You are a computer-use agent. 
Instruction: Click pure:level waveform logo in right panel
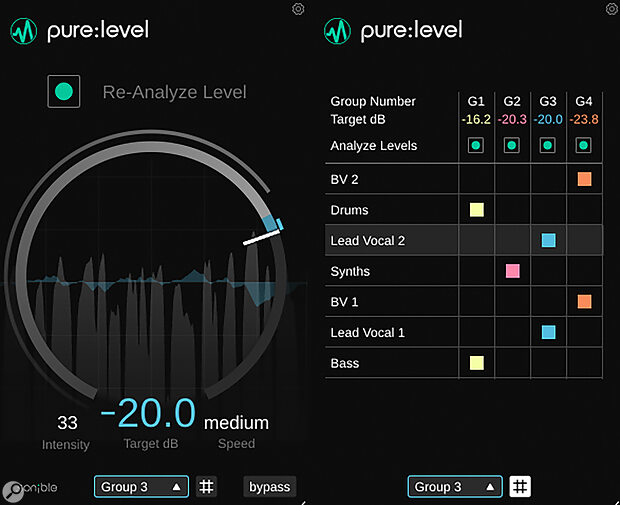coord(337,31)
